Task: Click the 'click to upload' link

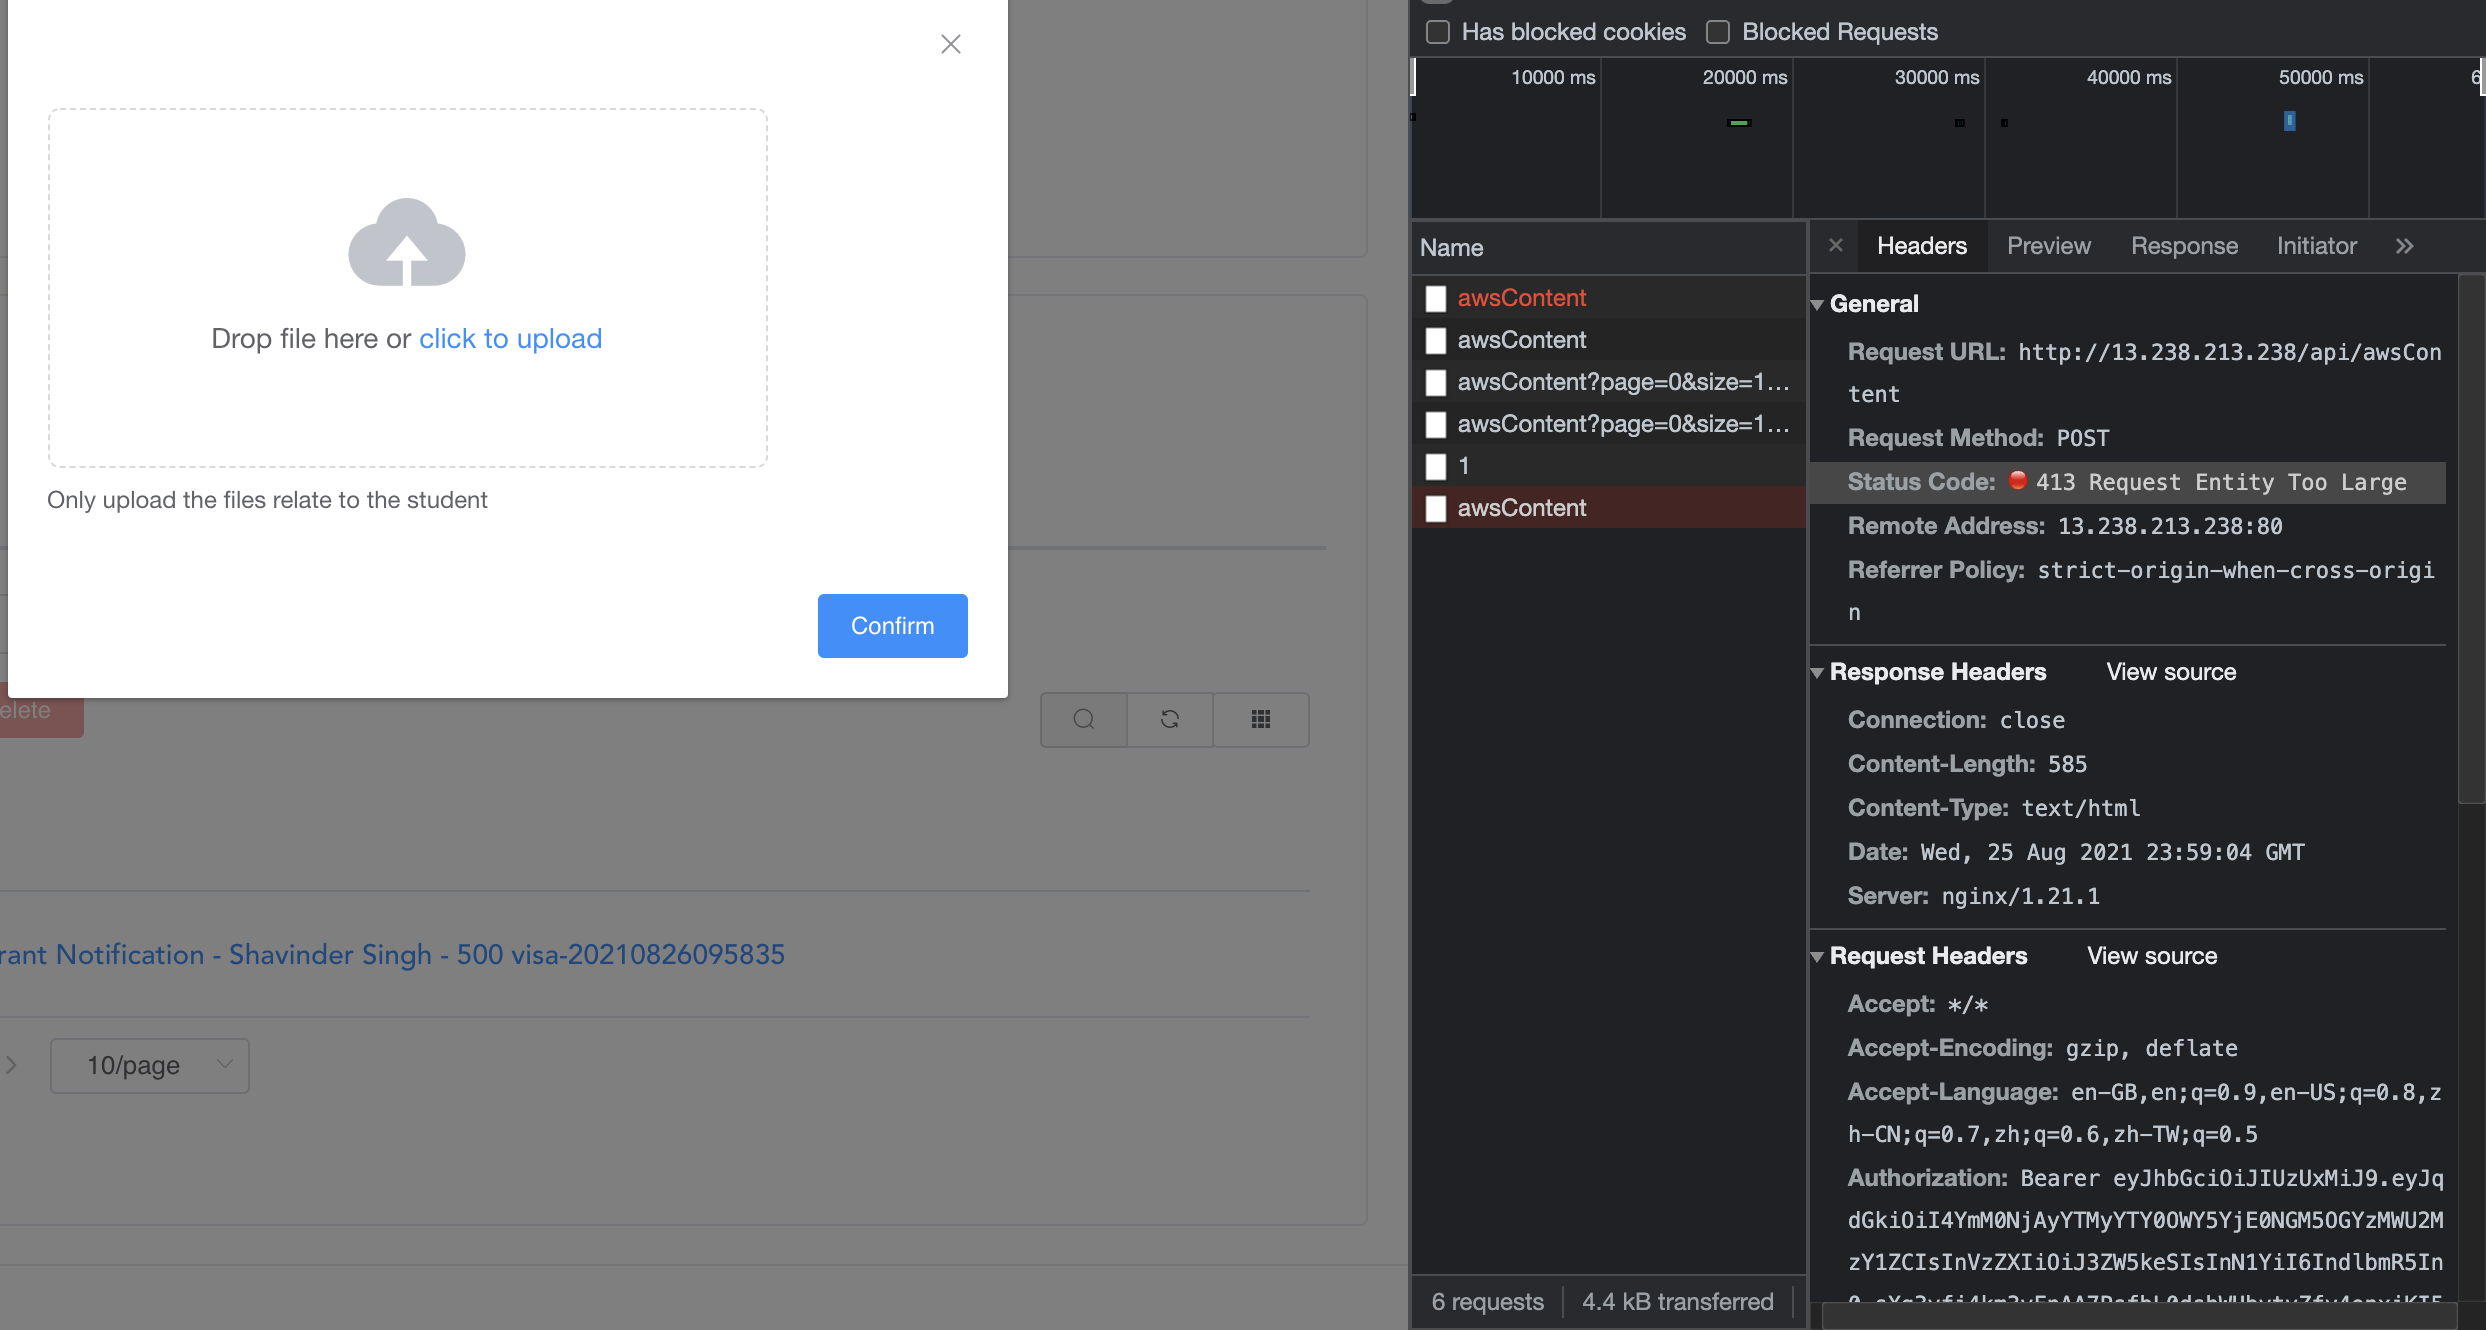Action: click(510, 339)
